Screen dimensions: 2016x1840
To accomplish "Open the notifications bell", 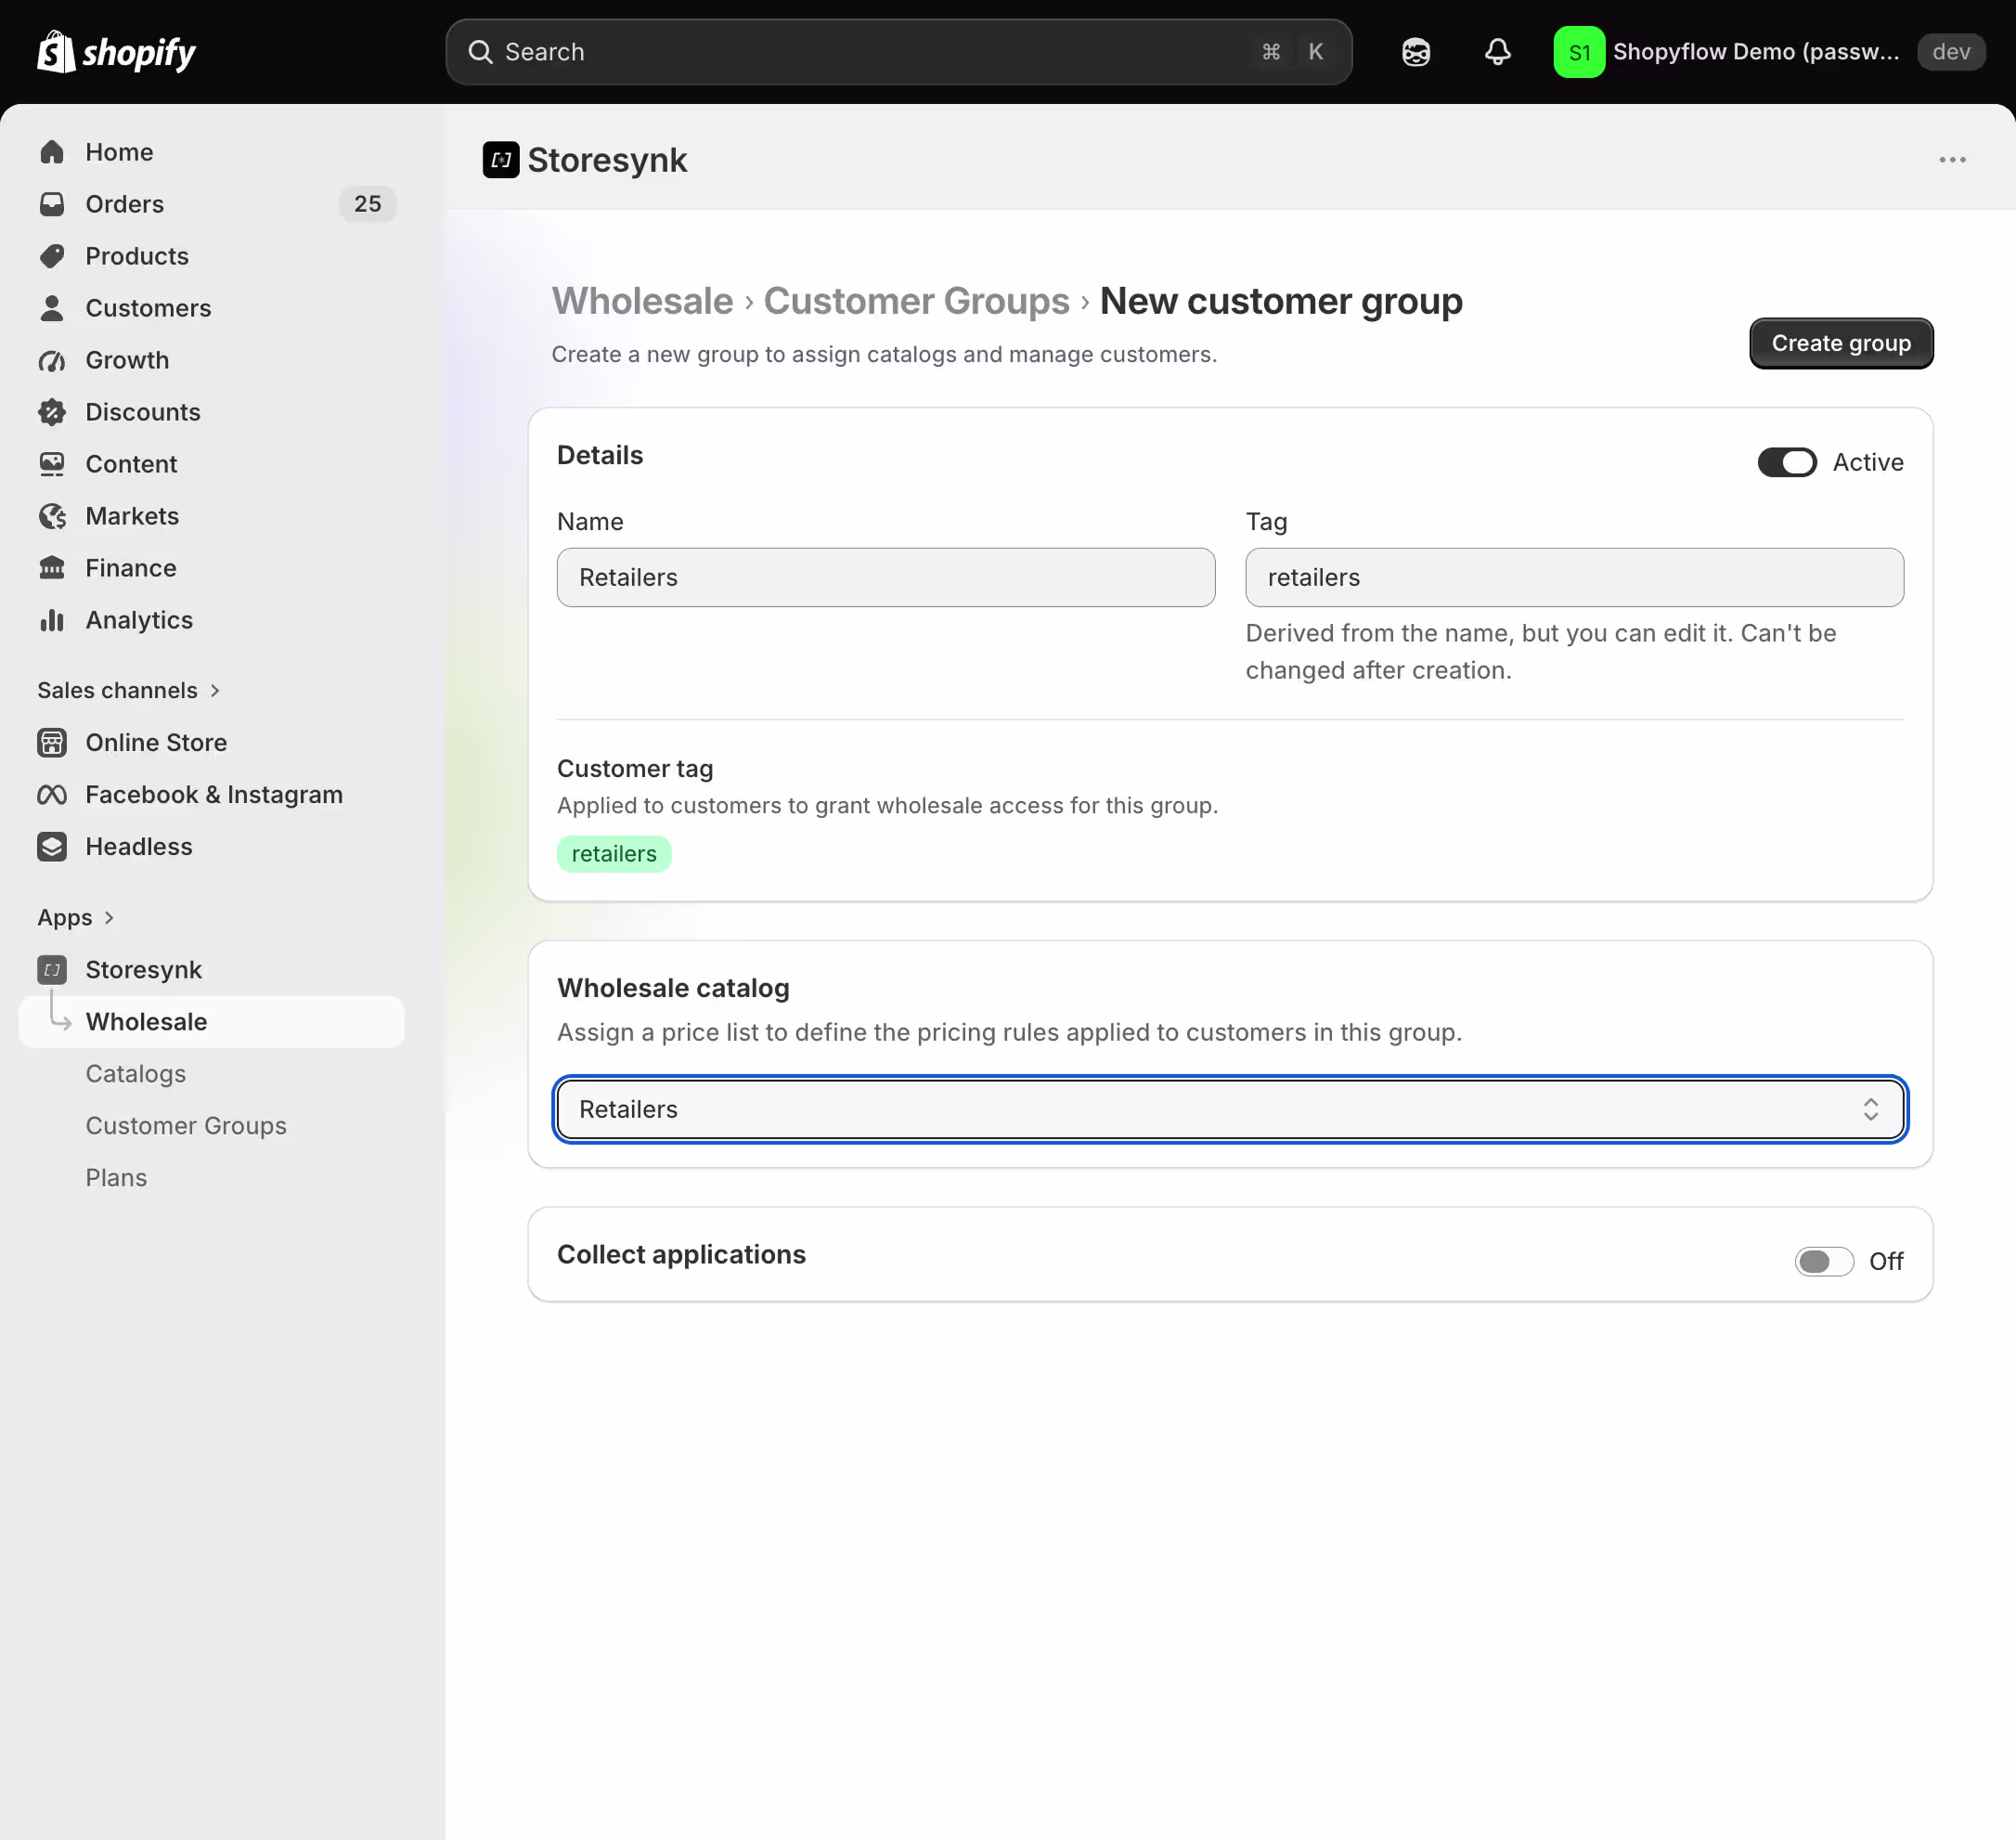I will tap(1497, 52).
